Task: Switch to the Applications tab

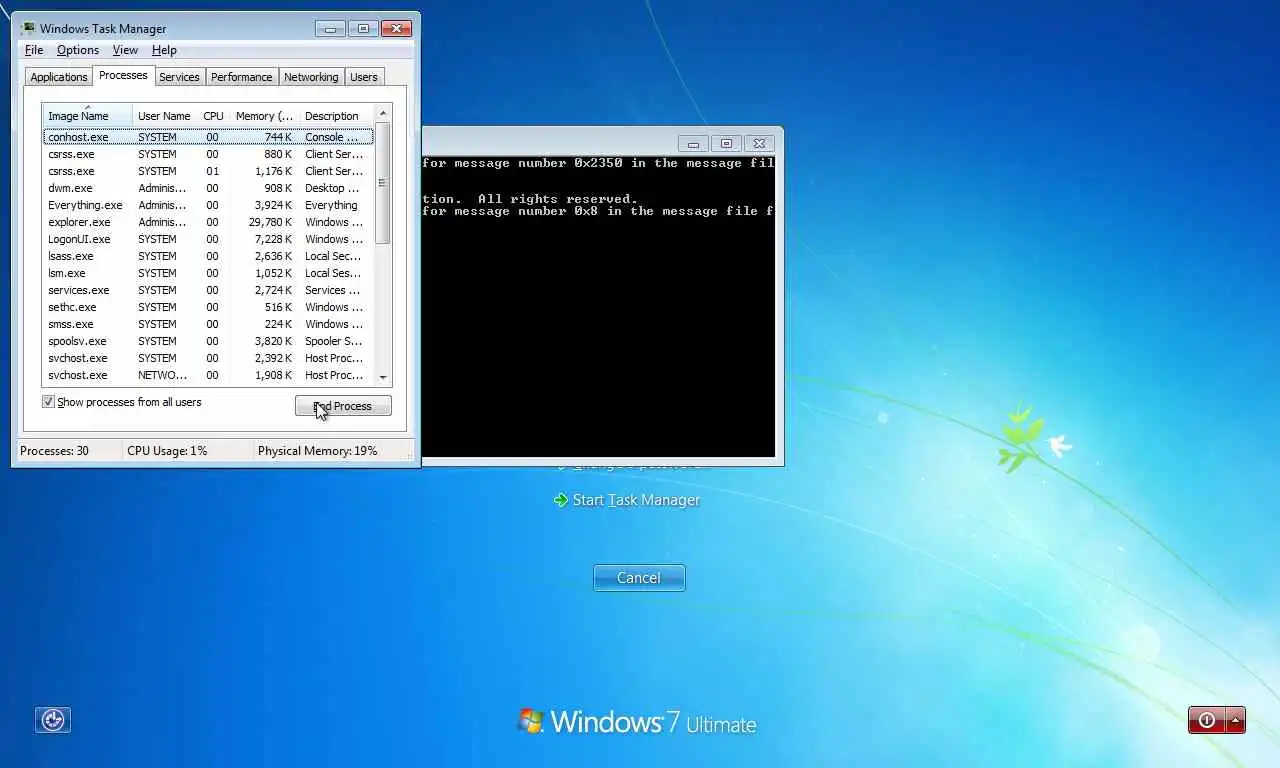Action: (x=59, y=77)
